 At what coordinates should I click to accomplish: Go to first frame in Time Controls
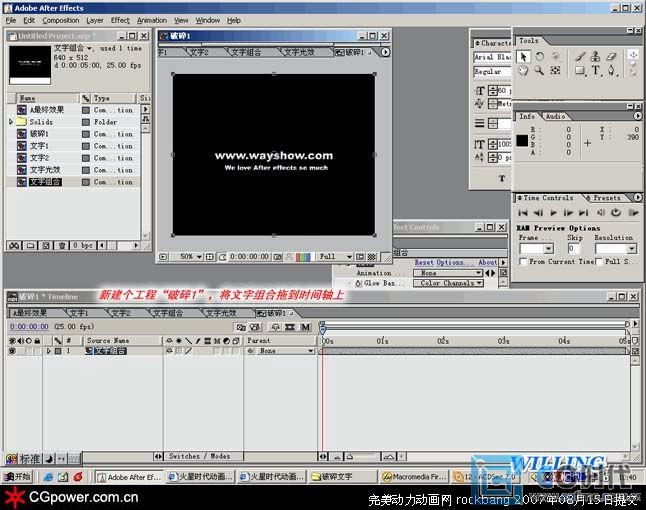click(x=523, y=213)
